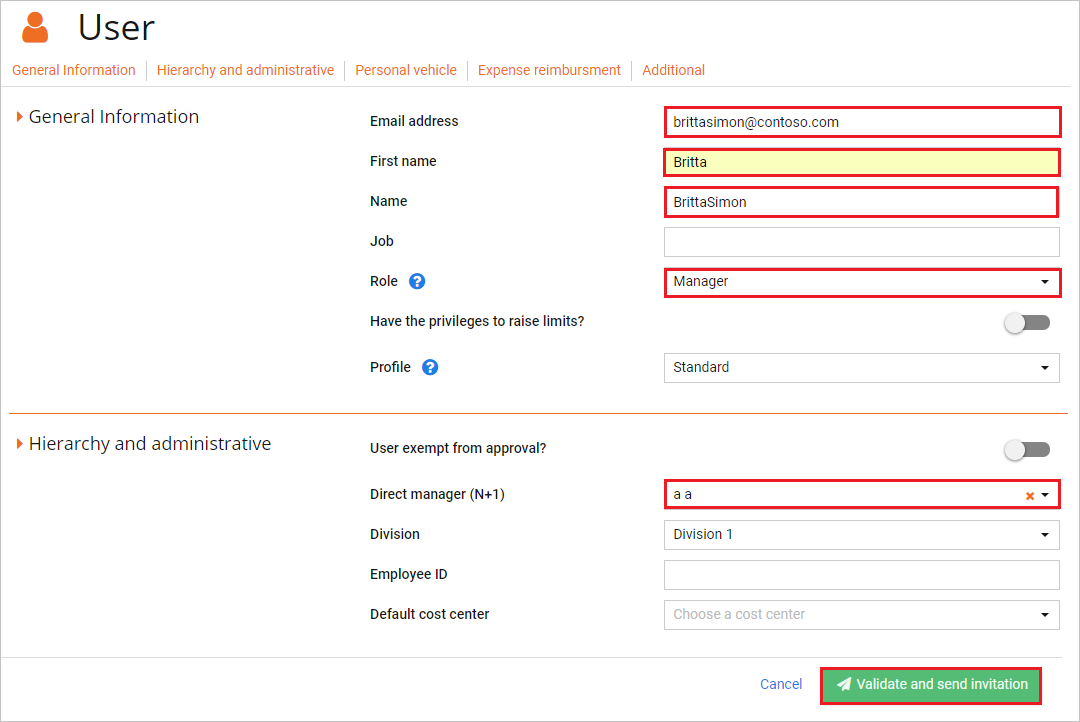Open the Profile dropdown showing Standard
This screenshot has height=722, width=1080.
click(x=1046, y=368)
